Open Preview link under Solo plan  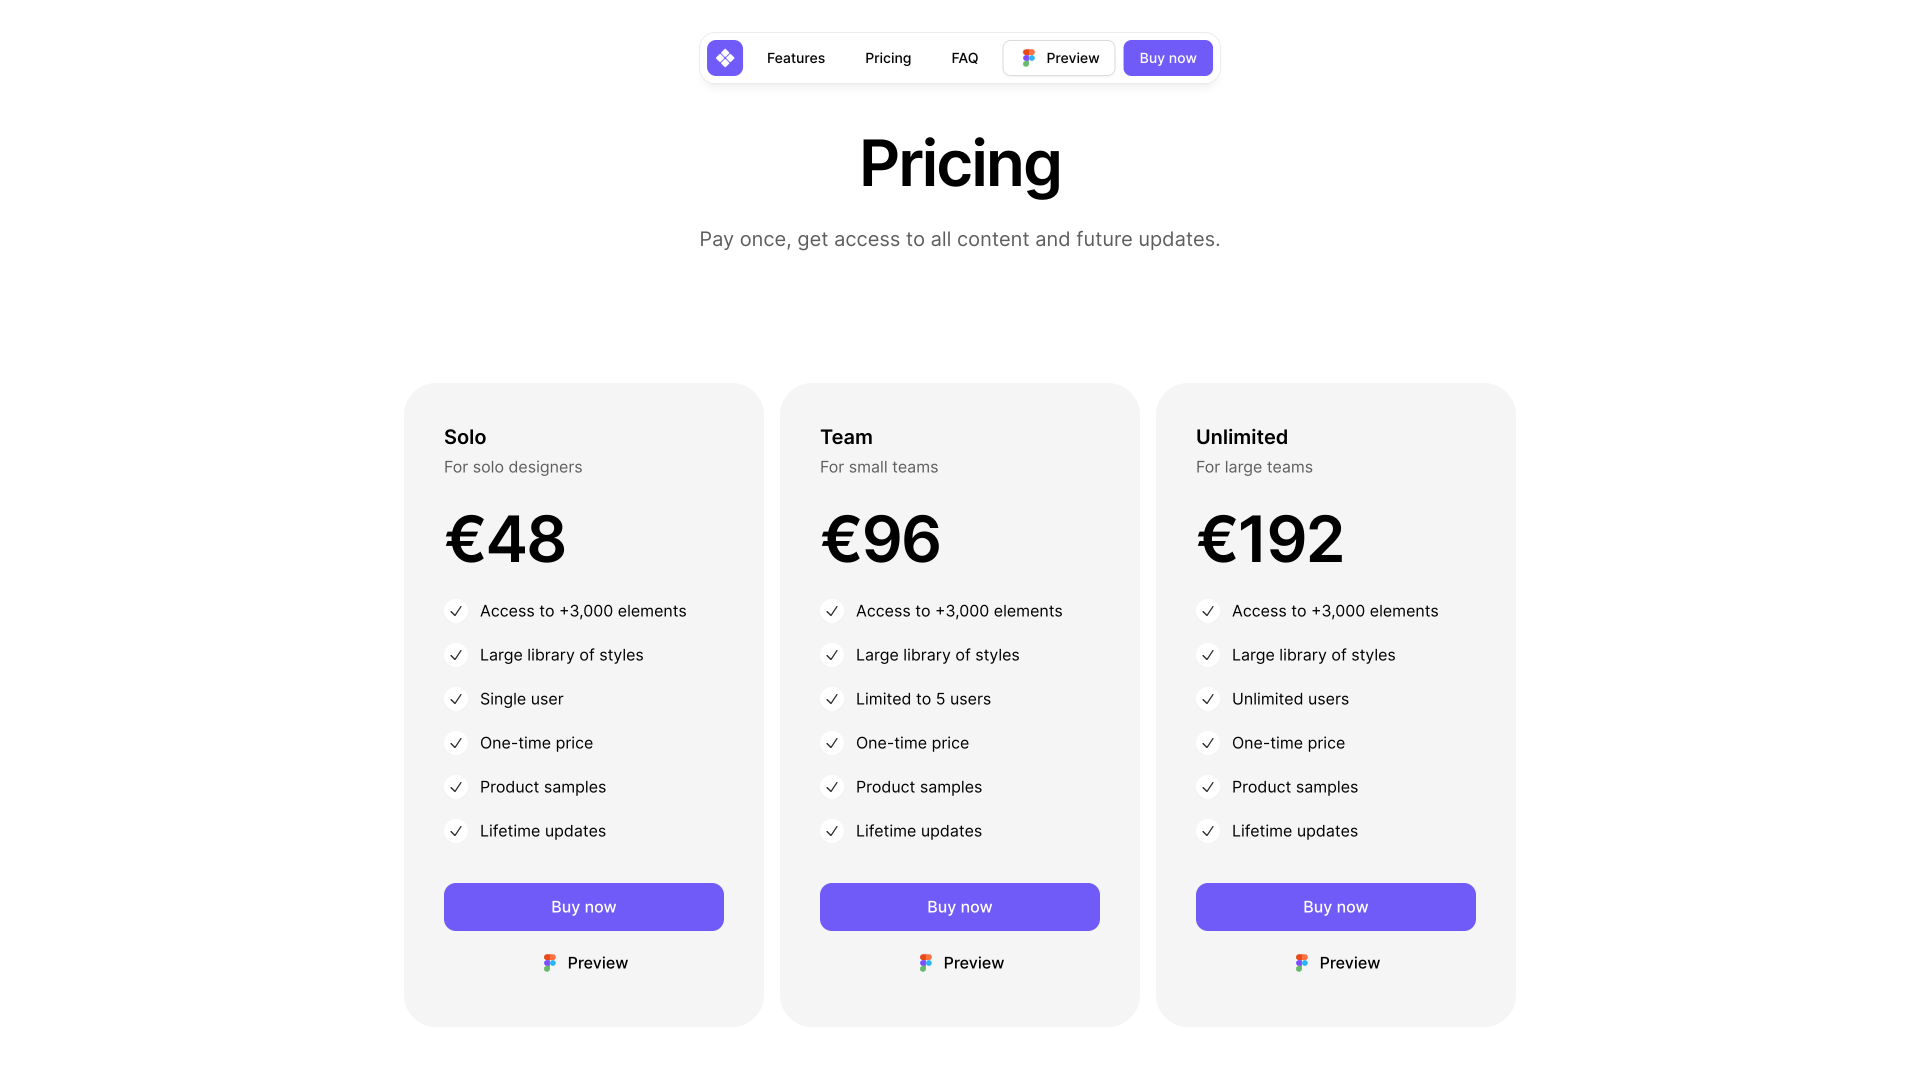coord(585,963)
